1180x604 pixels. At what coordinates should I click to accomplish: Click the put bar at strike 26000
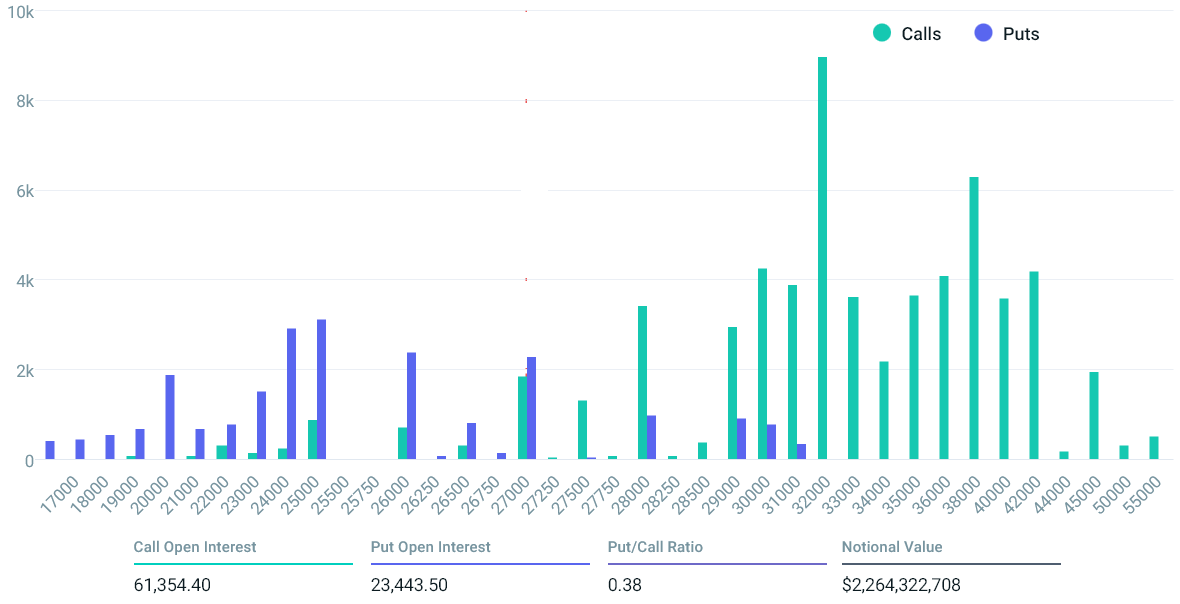point(412,406)
